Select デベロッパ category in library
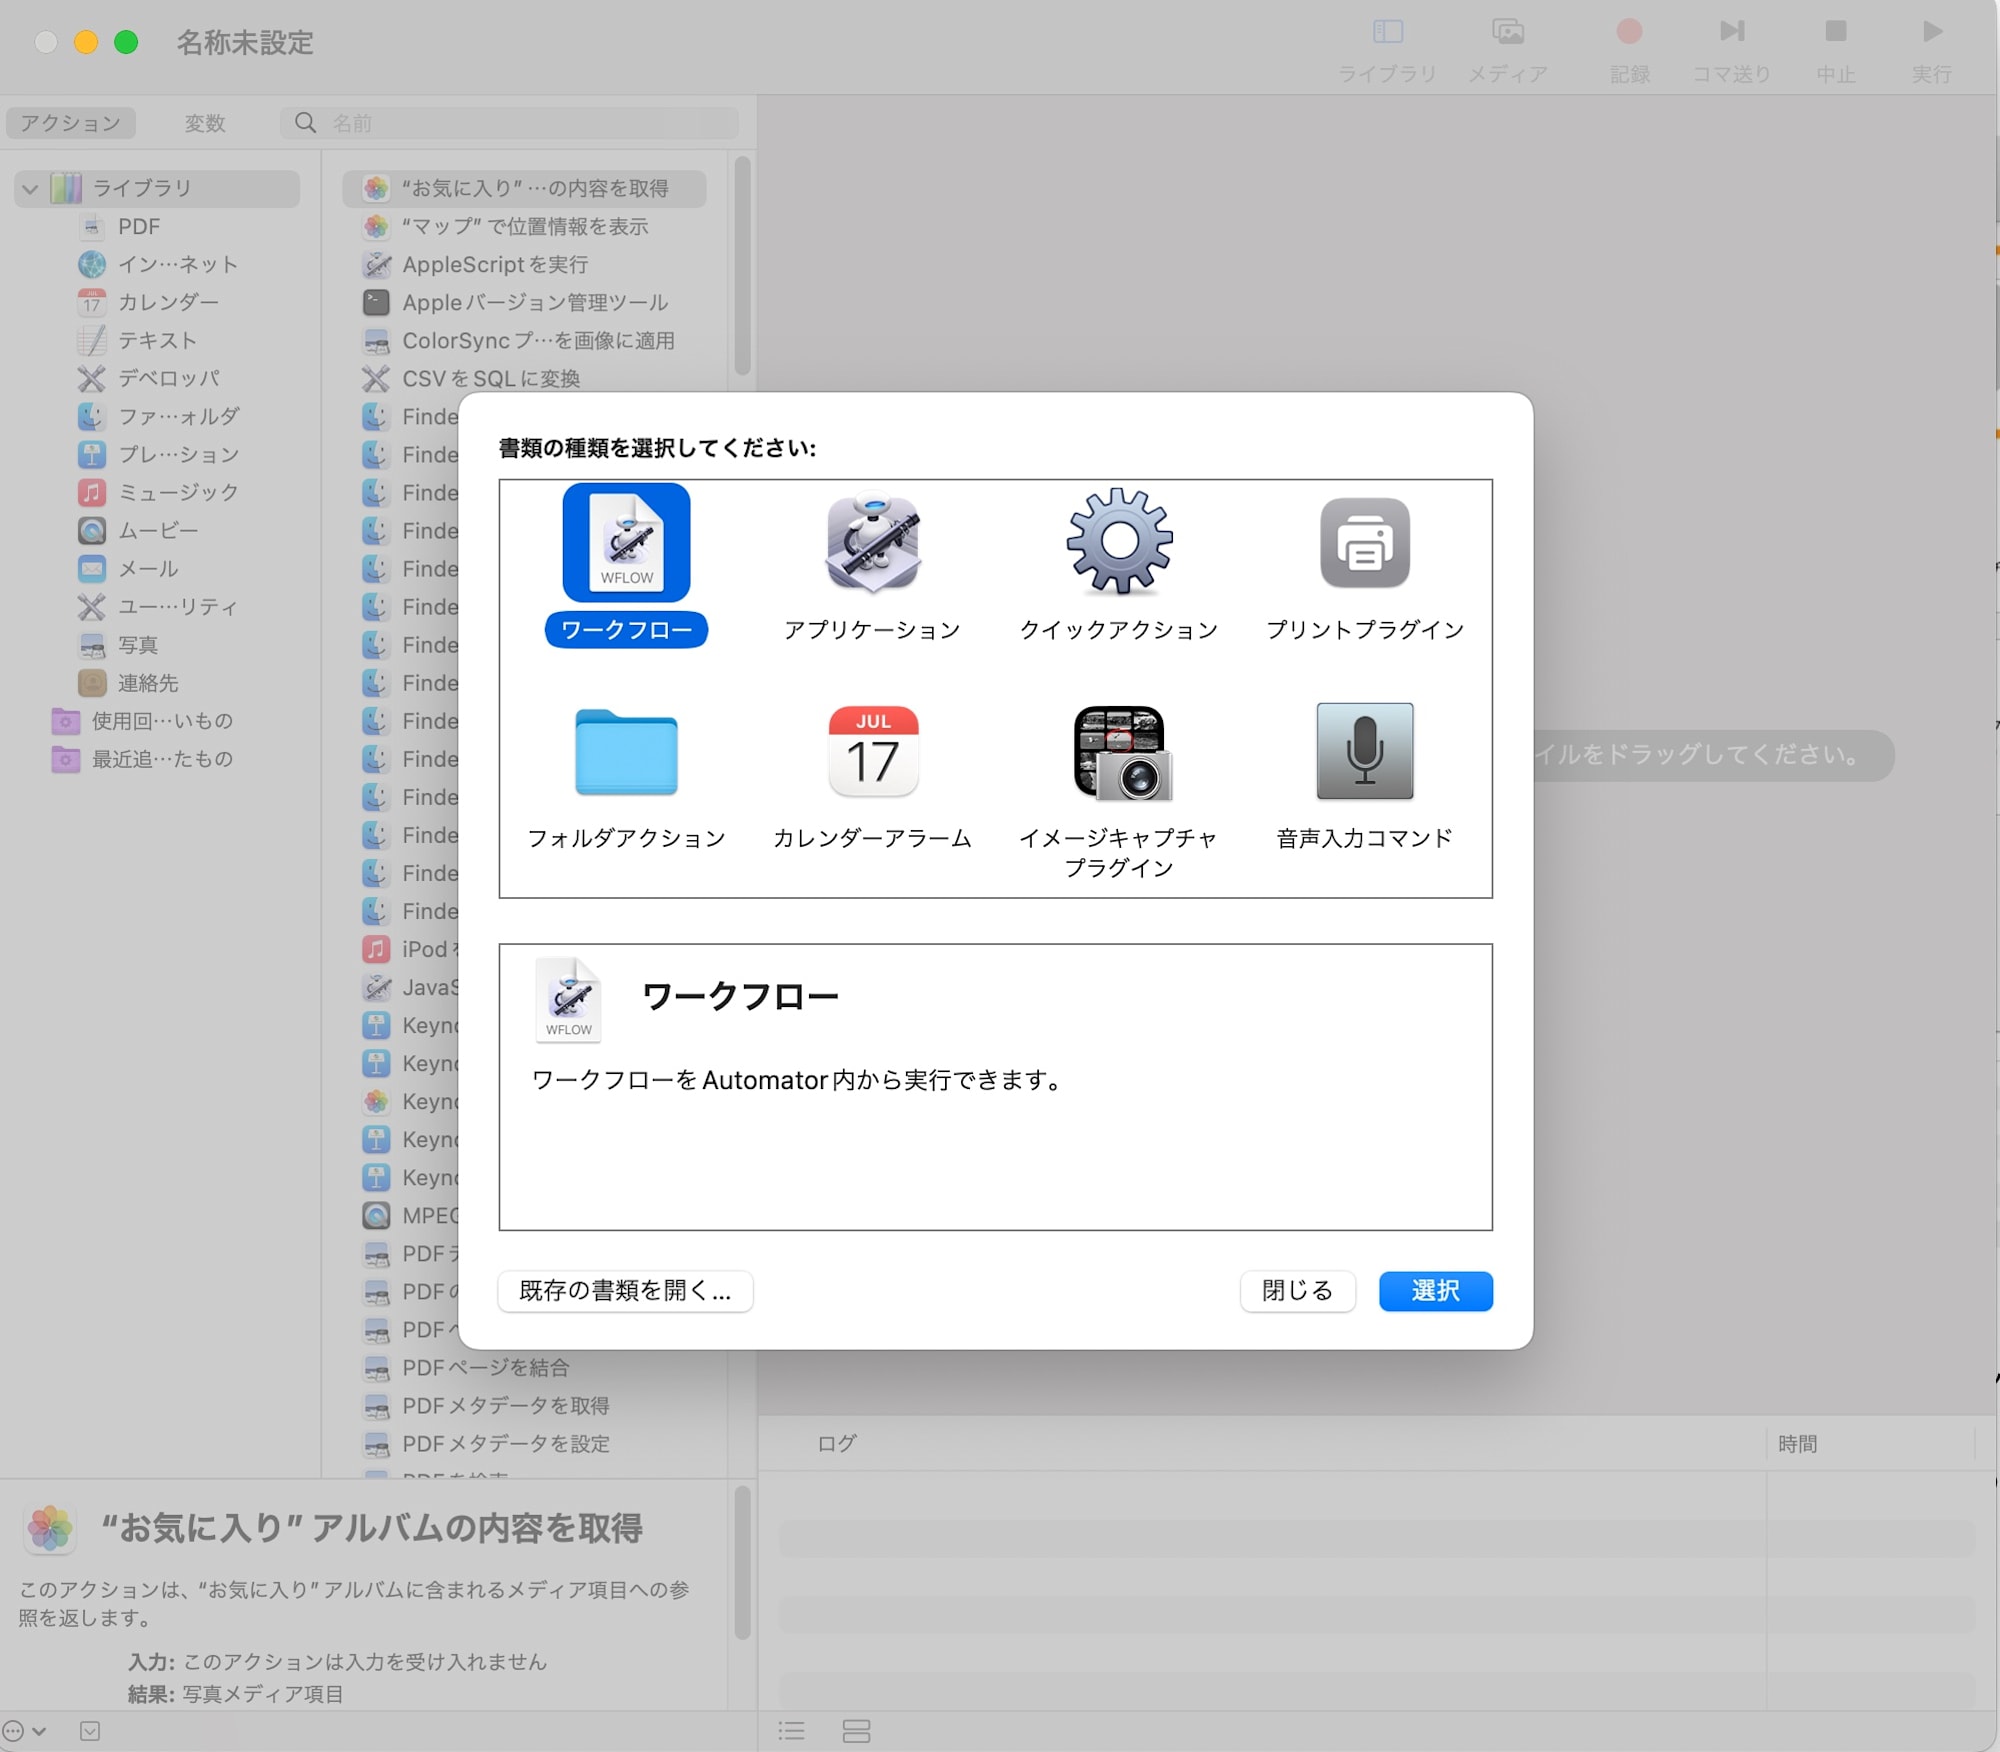Viewport: 2000px width, 1752px height. point(148,378)
